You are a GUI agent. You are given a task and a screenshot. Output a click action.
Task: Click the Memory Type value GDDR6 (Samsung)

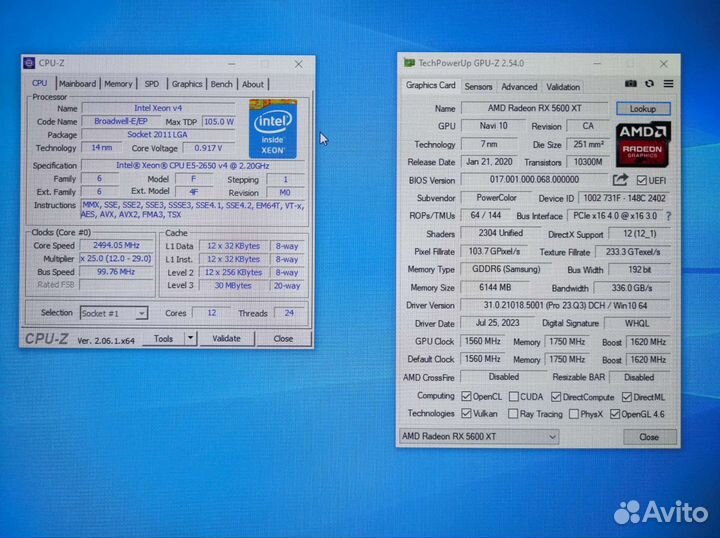(506, 269)
